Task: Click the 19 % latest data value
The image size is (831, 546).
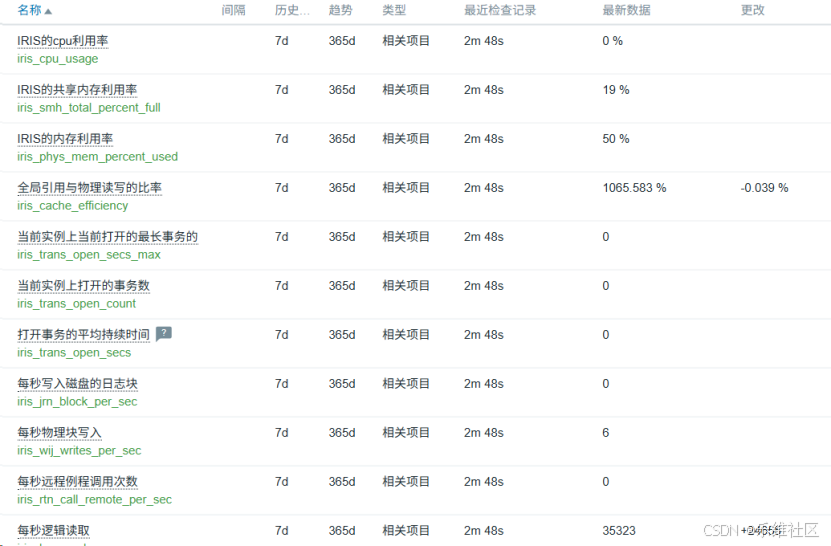Action: [616, 90]
